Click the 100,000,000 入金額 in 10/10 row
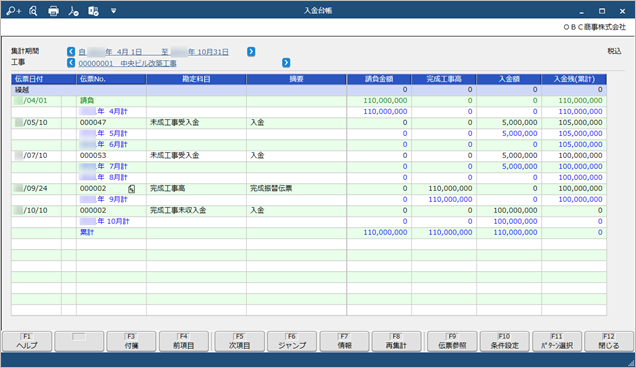Image resolution: width=636 pixels, height=368 pixels. [x=515, y=210]
